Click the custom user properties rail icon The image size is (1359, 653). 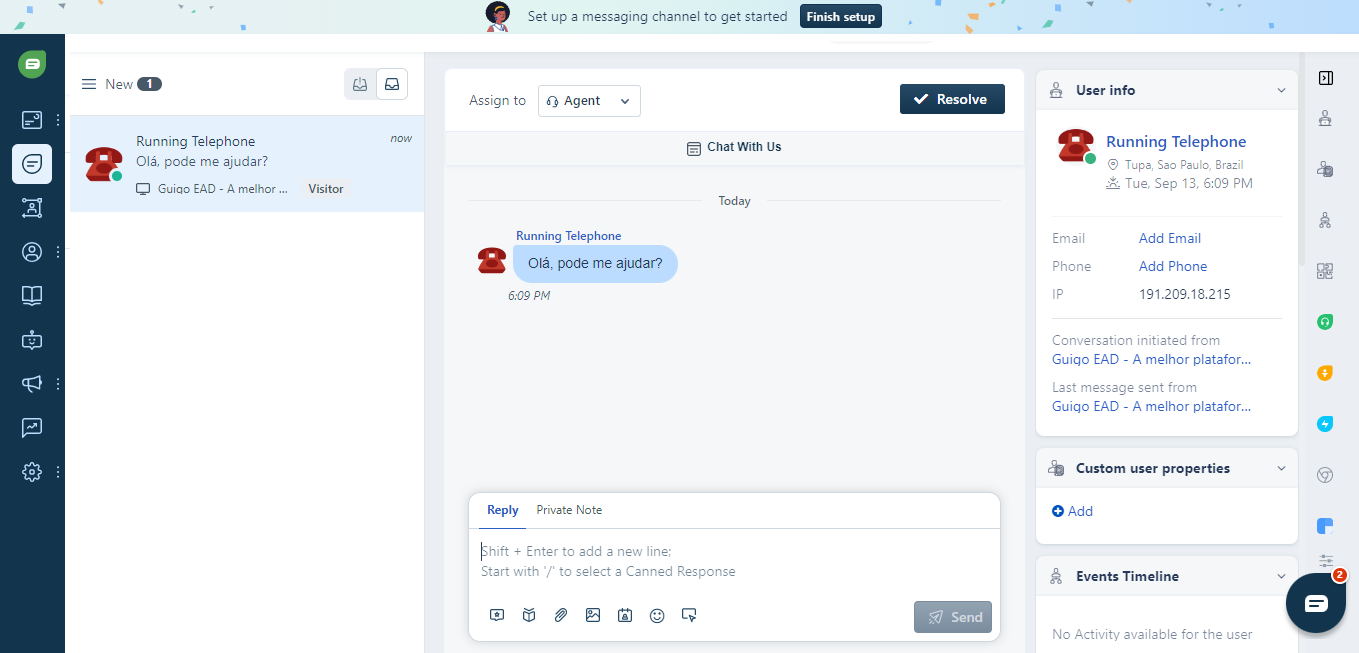click(1325, 170)
